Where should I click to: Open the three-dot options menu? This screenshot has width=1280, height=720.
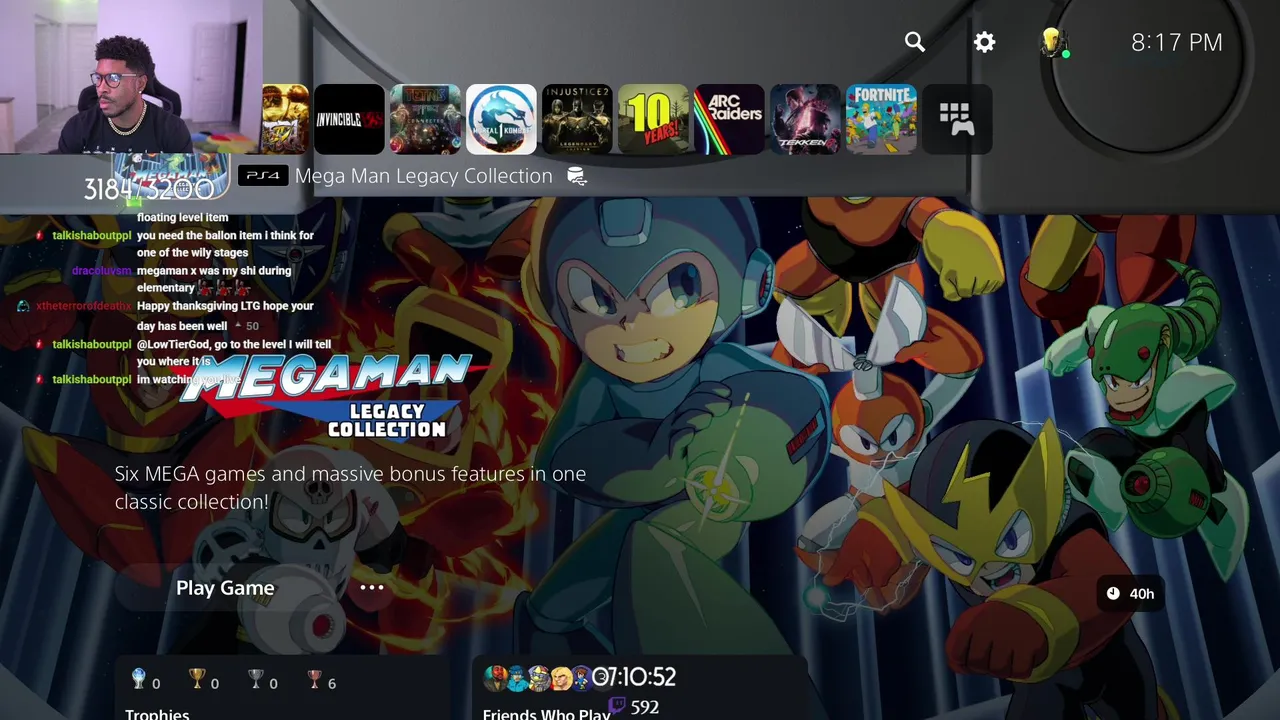372,588
